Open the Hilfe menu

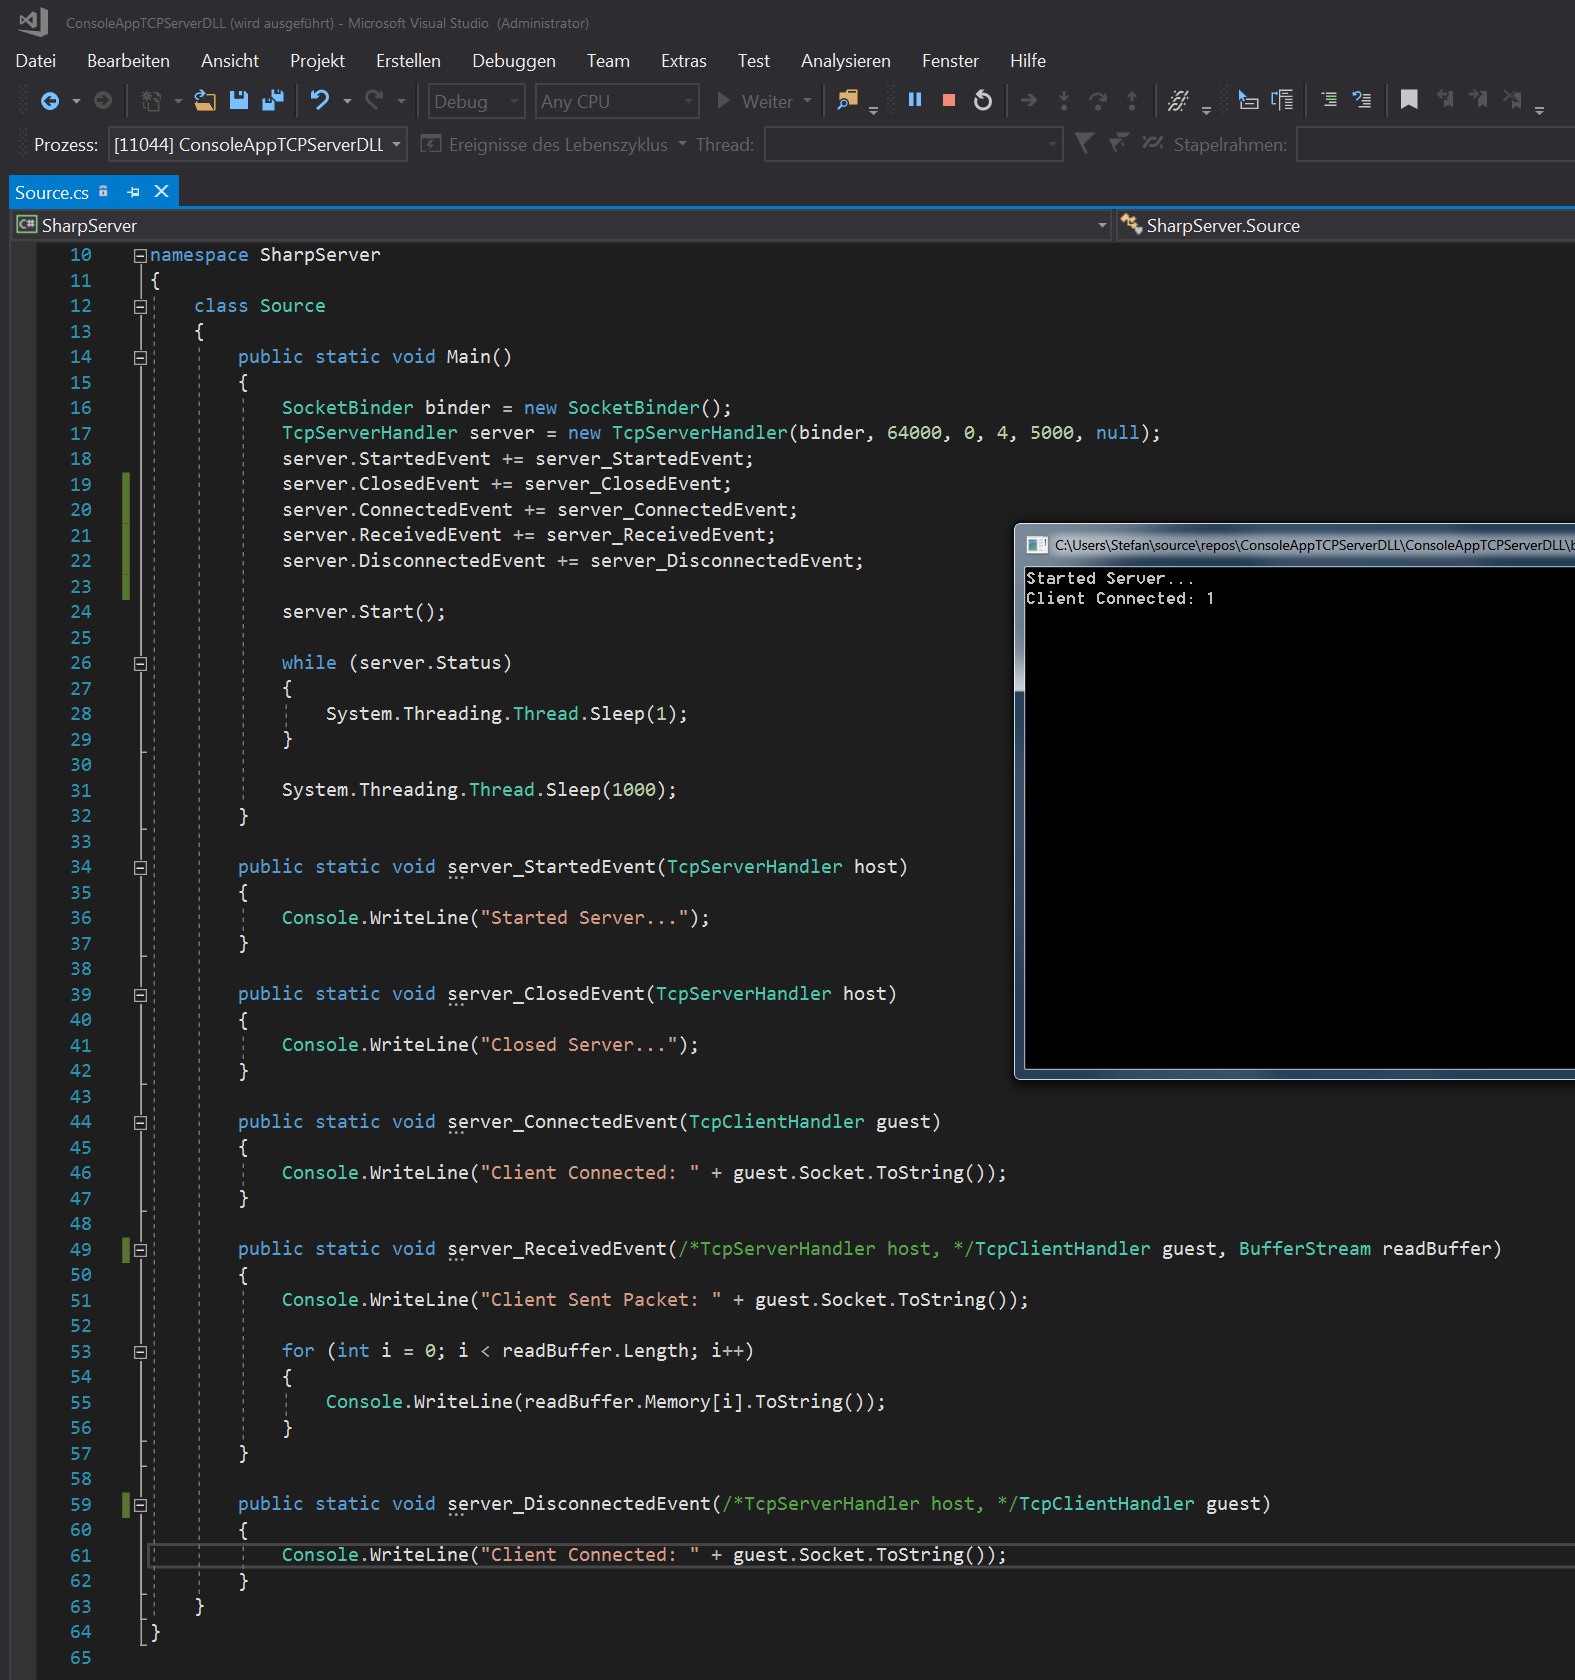(1028, 61)
